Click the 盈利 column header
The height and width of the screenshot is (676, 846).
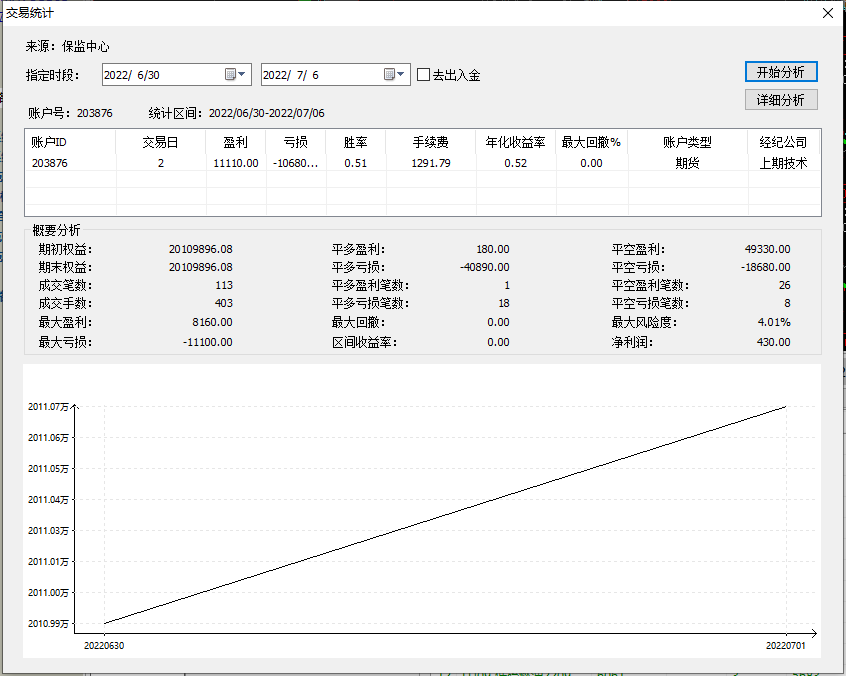[235, 142]
